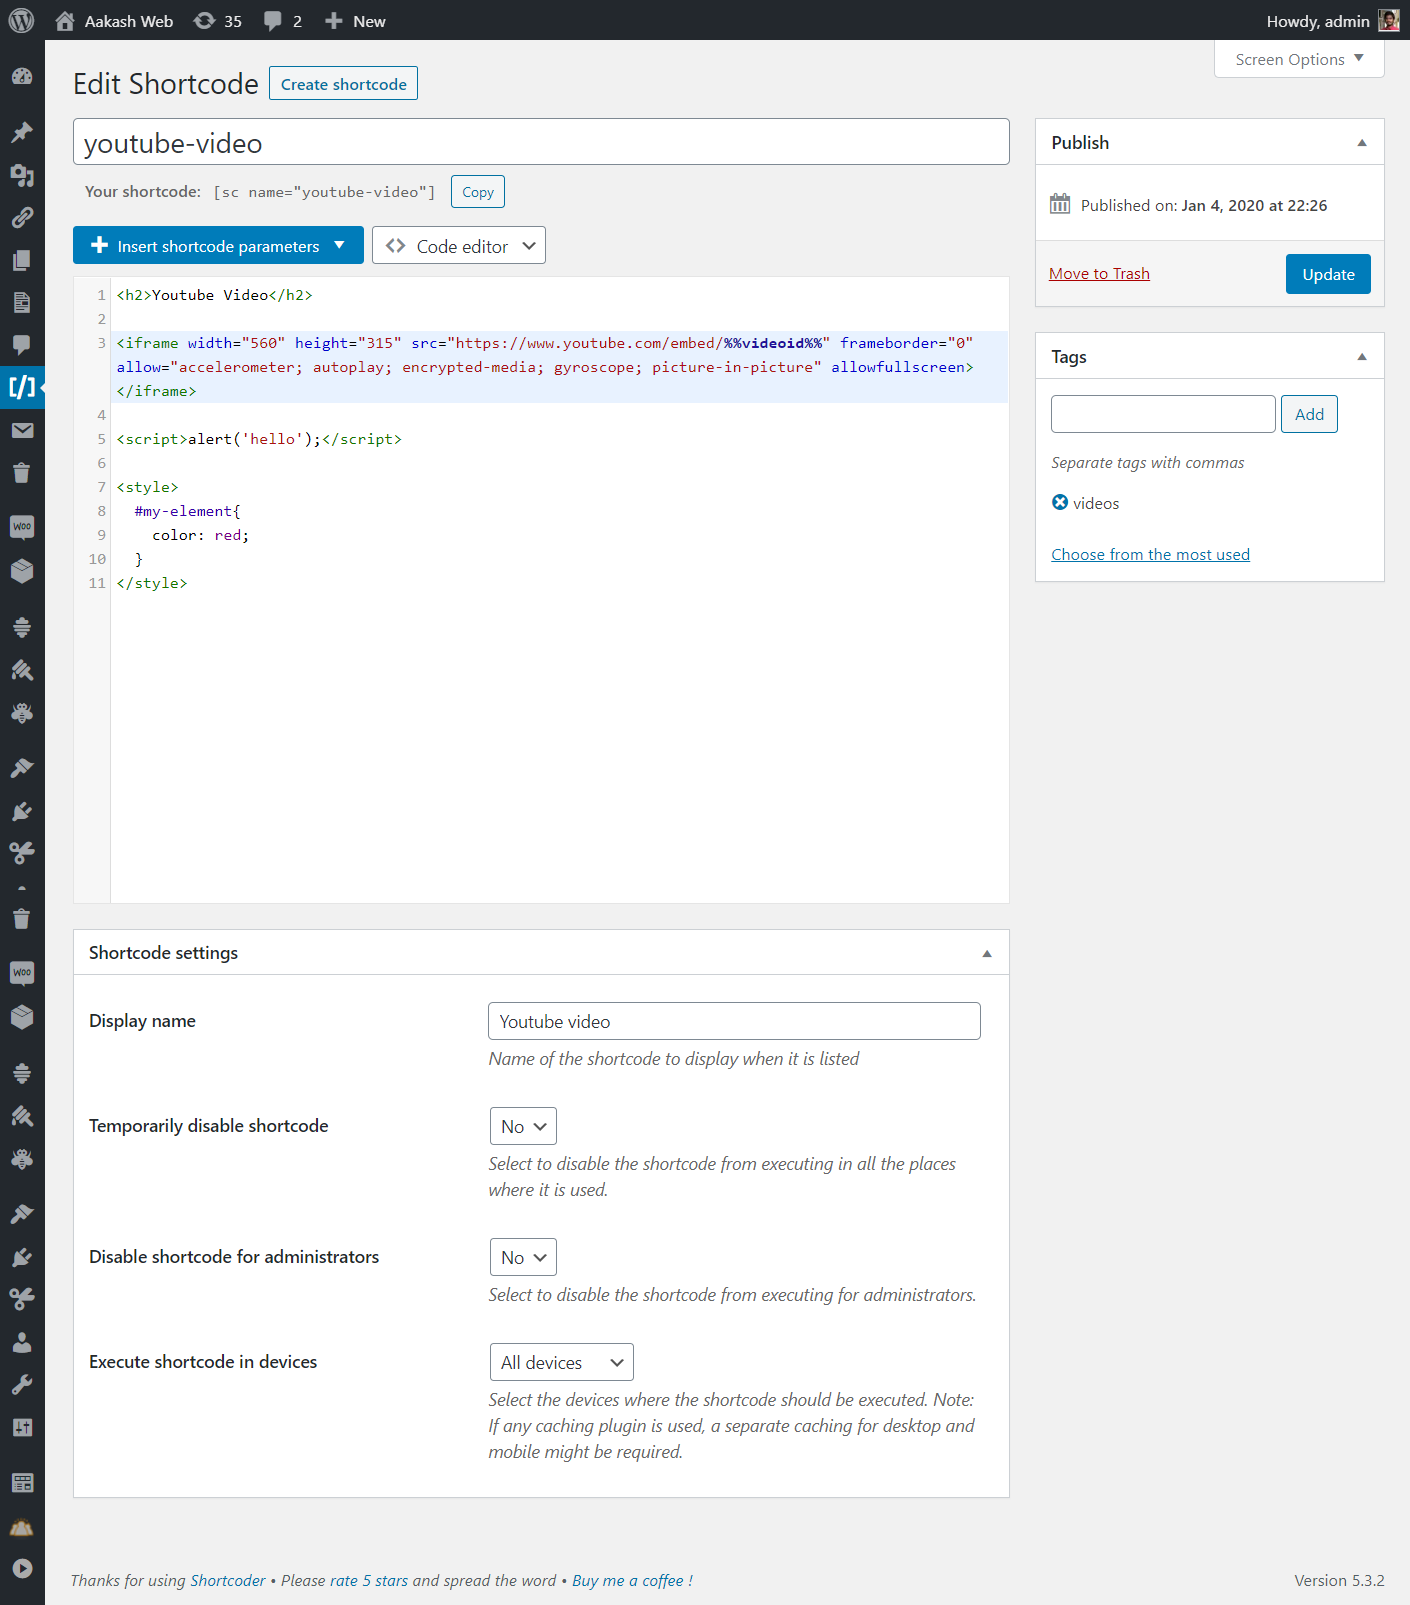
Task: Click the script alert('hello') code line
Action: [259, 439]
